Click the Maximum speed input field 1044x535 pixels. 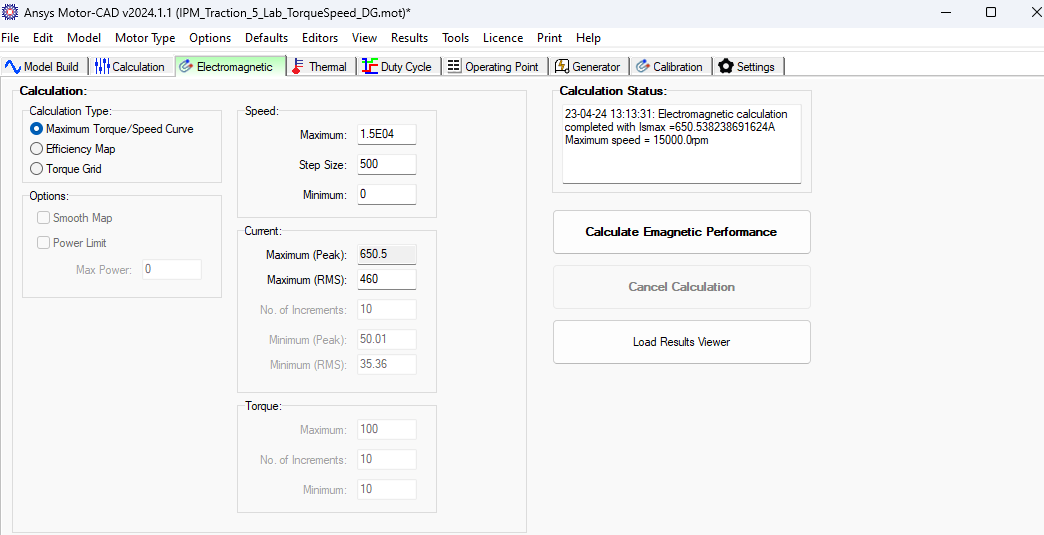pos(387,134)
